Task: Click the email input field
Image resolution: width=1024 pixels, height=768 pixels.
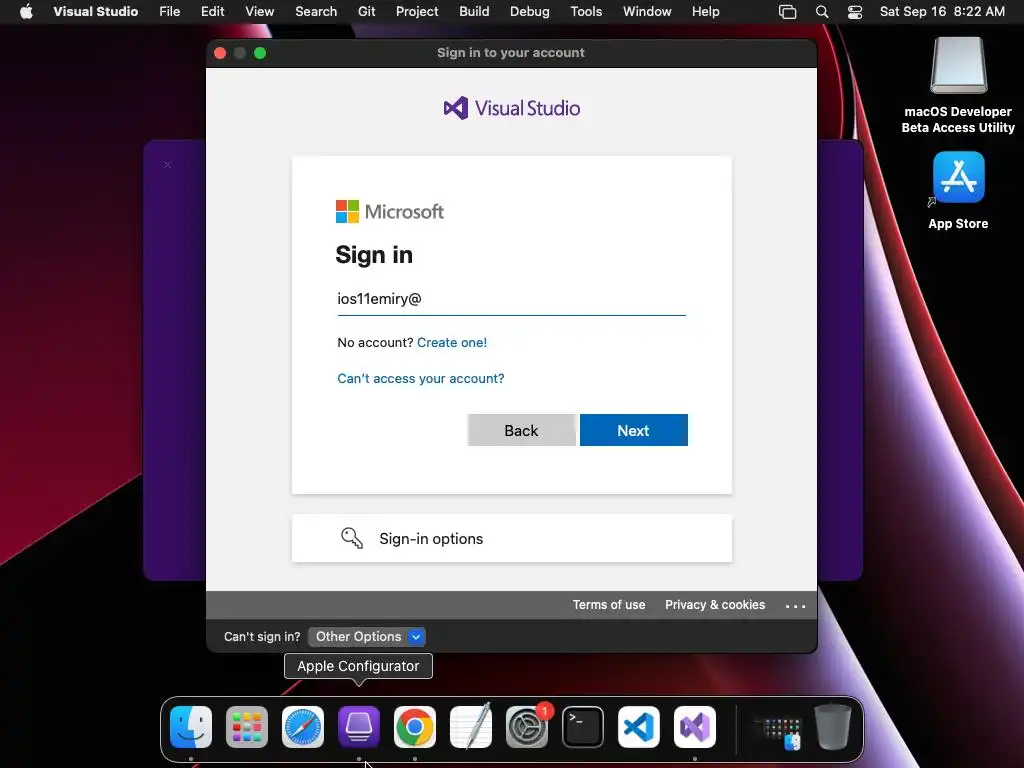Action: click(x=511, y=299)
